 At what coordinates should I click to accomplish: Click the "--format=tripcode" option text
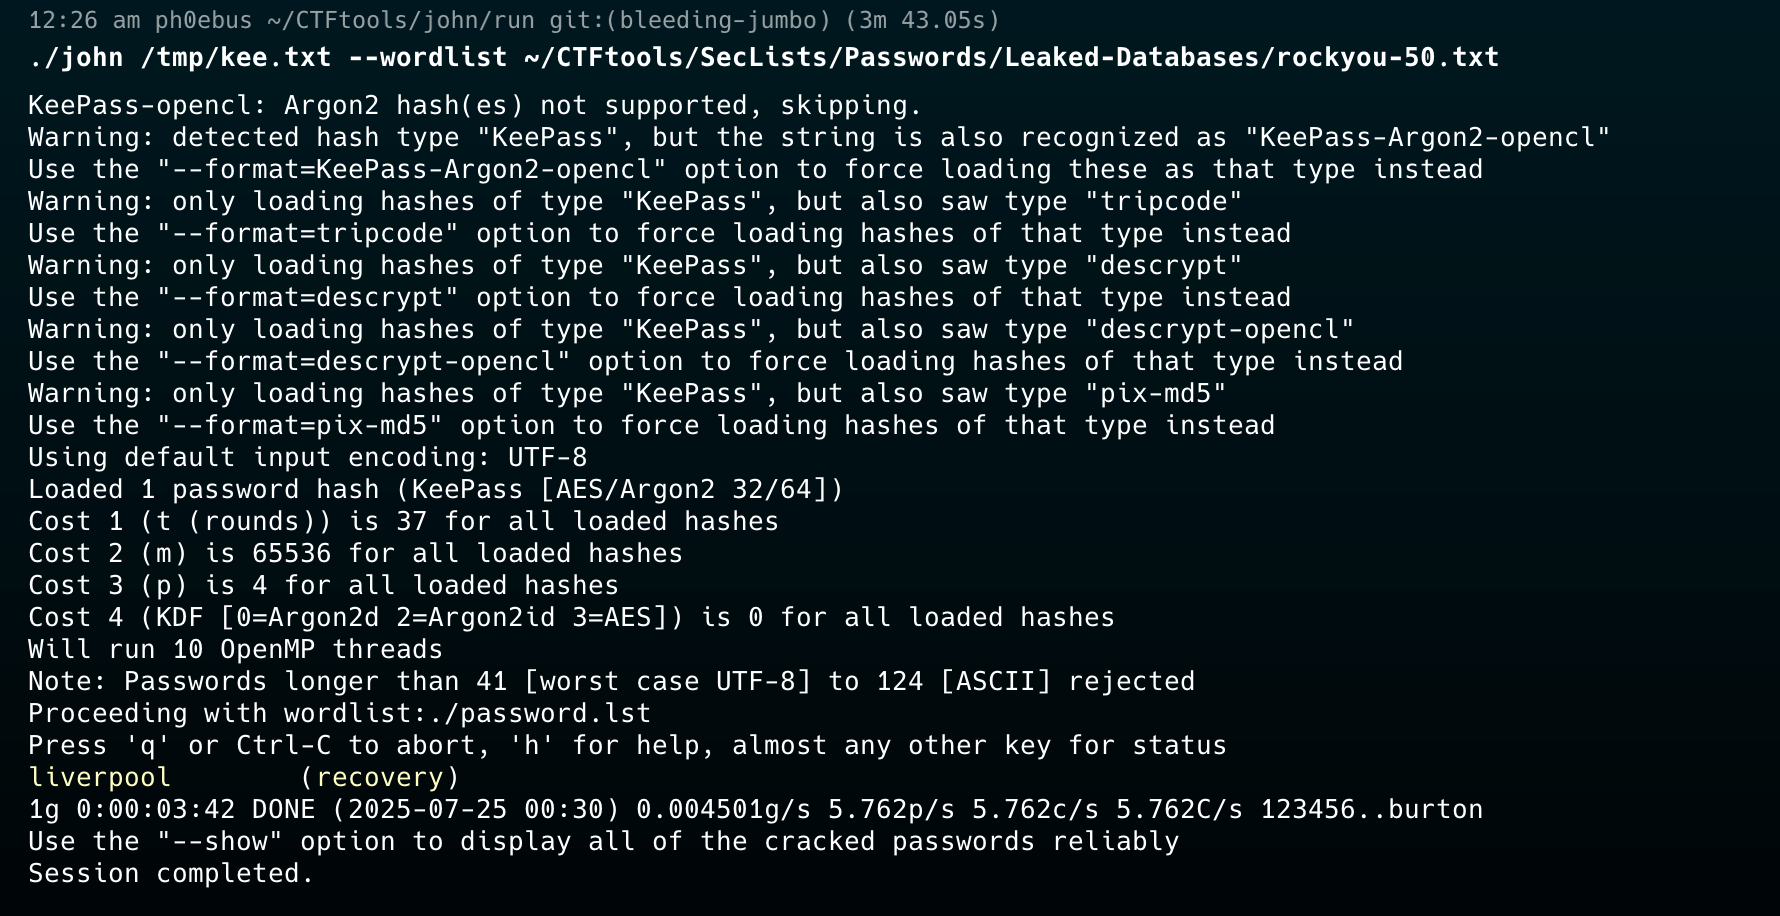pos(308,233)
